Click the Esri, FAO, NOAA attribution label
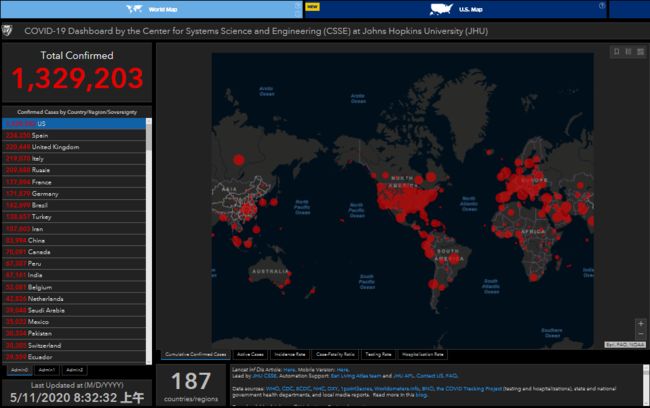The width and height of the screenshot is (650, 408). coord(625,345)
